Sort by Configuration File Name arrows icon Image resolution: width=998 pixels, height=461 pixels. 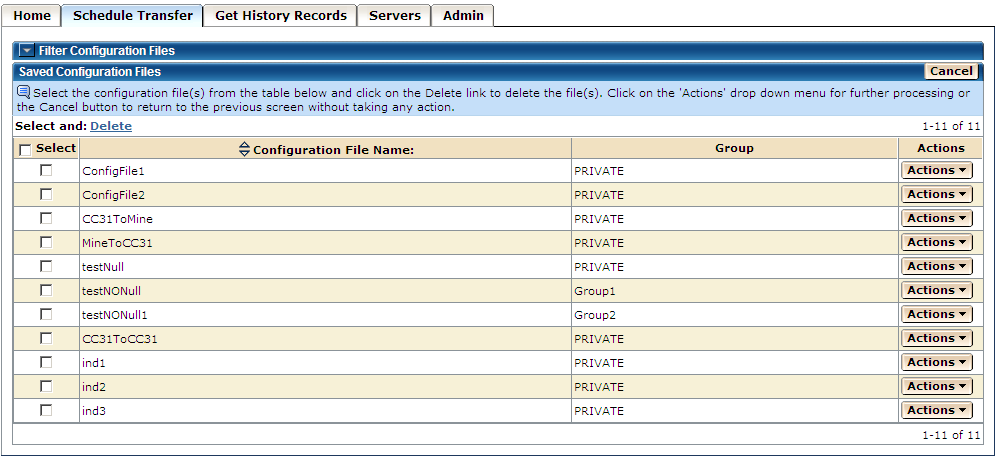tap(244, 149)
